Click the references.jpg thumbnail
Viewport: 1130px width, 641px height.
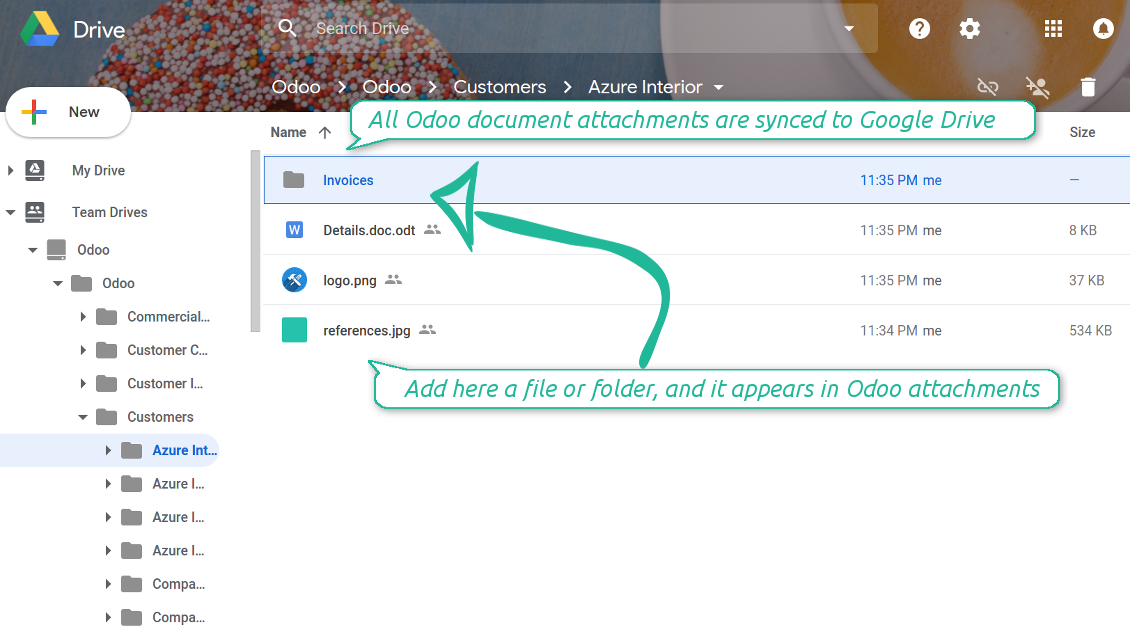click(294, 330)
